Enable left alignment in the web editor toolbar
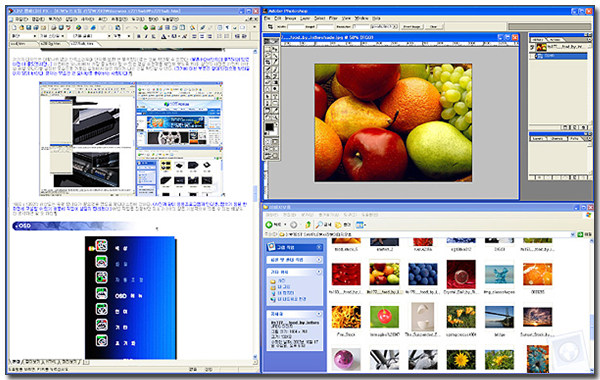 pos(194,36)
